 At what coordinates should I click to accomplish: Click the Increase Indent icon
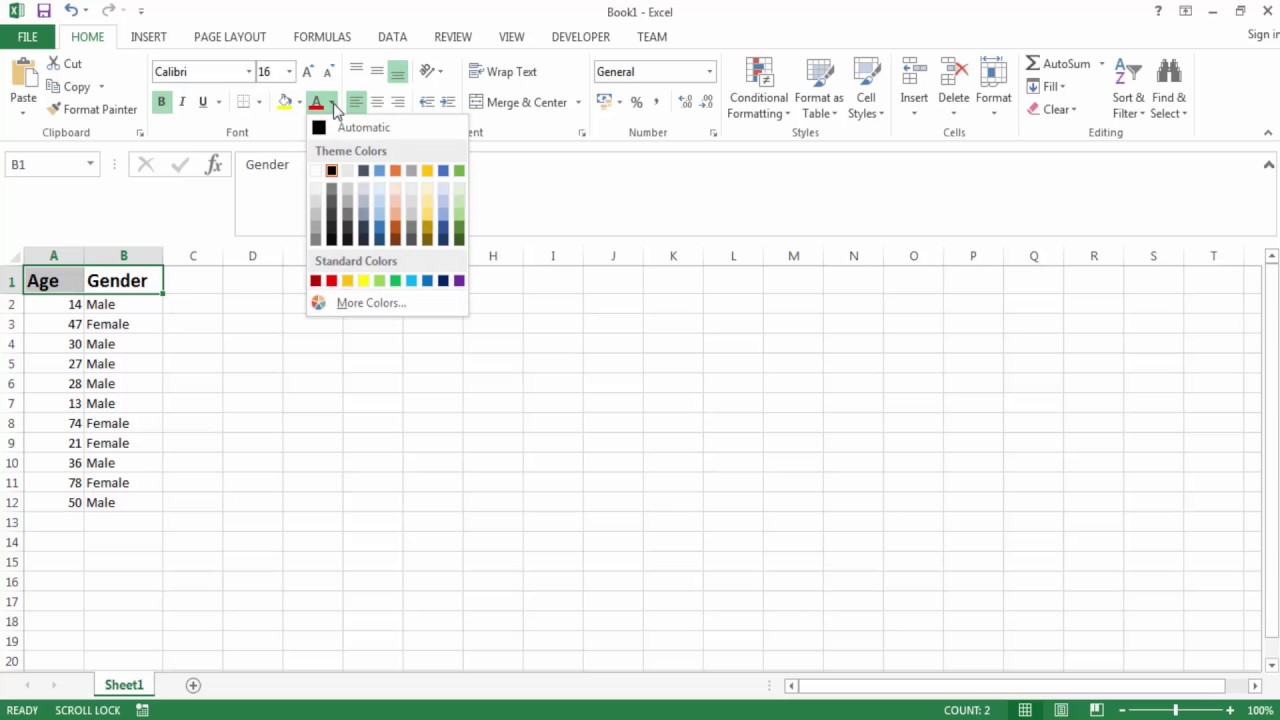click(x=447, y=102)
